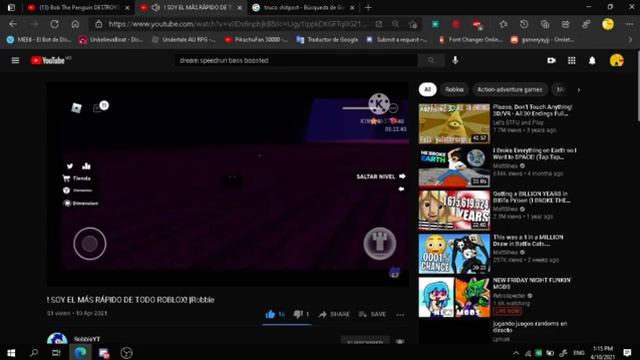This screenshot has height=360, width=640.
Task: Dislike the video with thumbs down
Action: pos(301,314)
